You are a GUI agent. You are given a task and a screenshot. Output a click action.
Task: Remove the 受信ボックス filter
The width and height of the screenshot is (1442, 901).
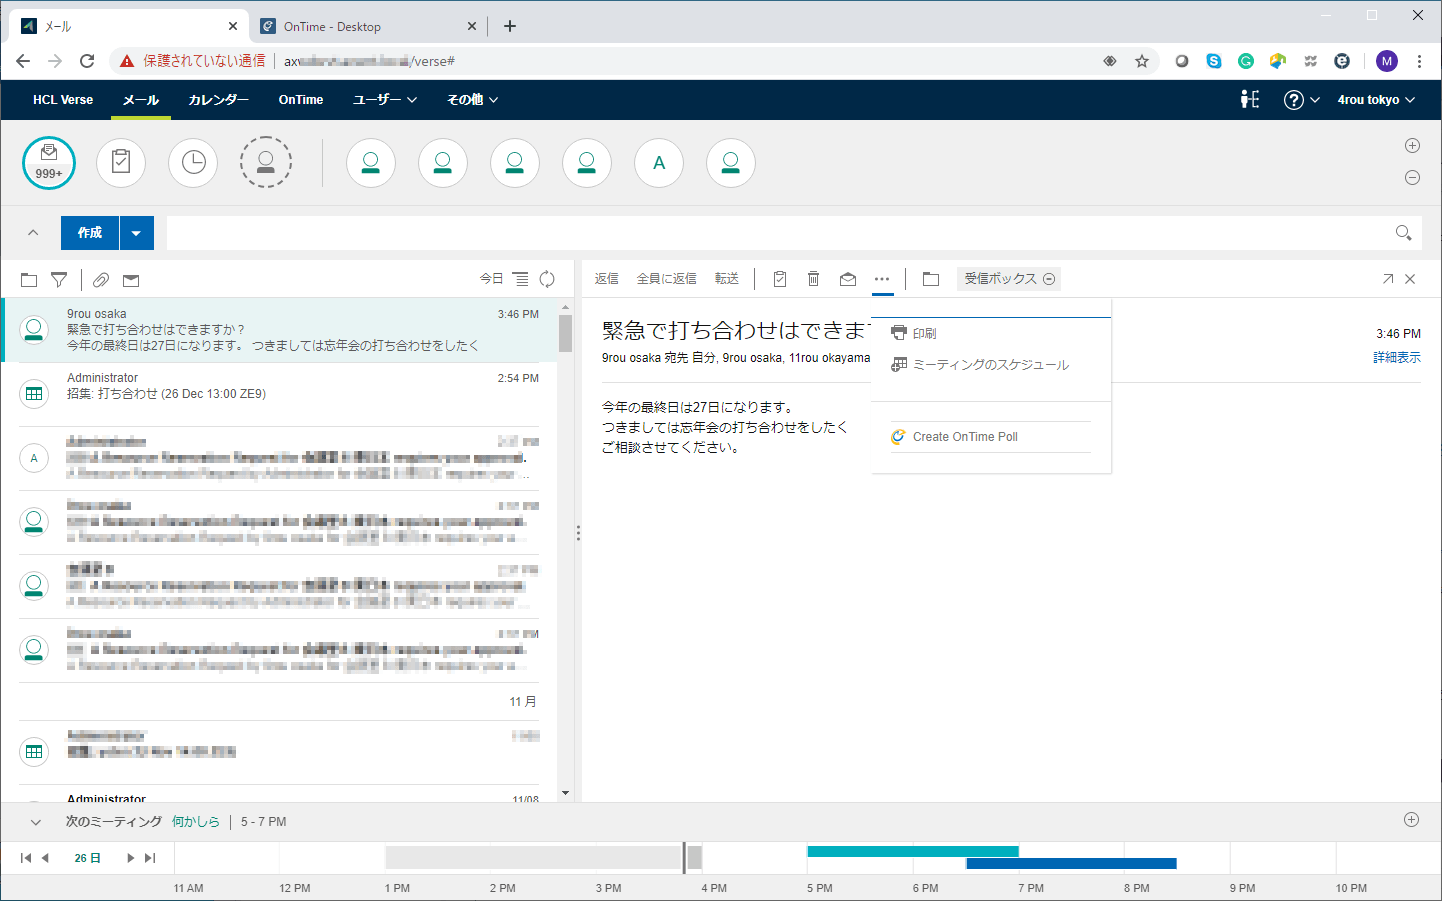pos(1048,279)
